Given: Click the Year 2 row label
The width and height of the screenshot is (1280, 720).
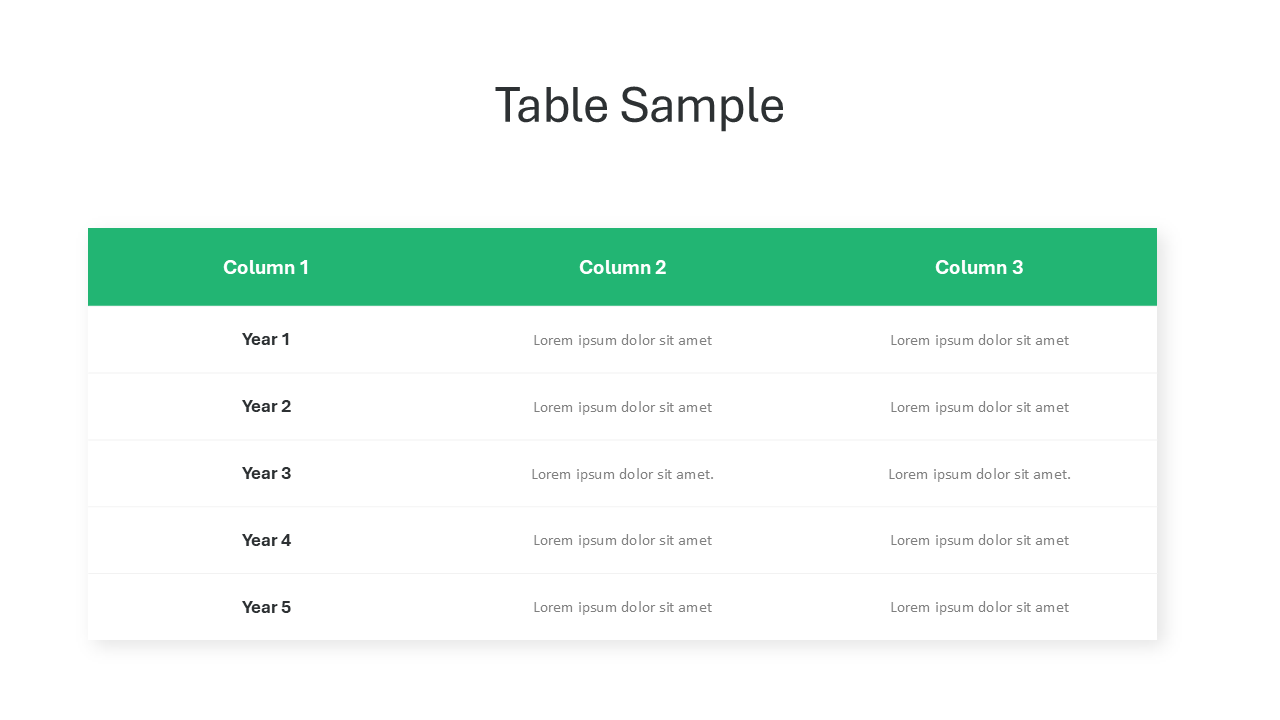Looking at the screenshot, I should point(266,406).
